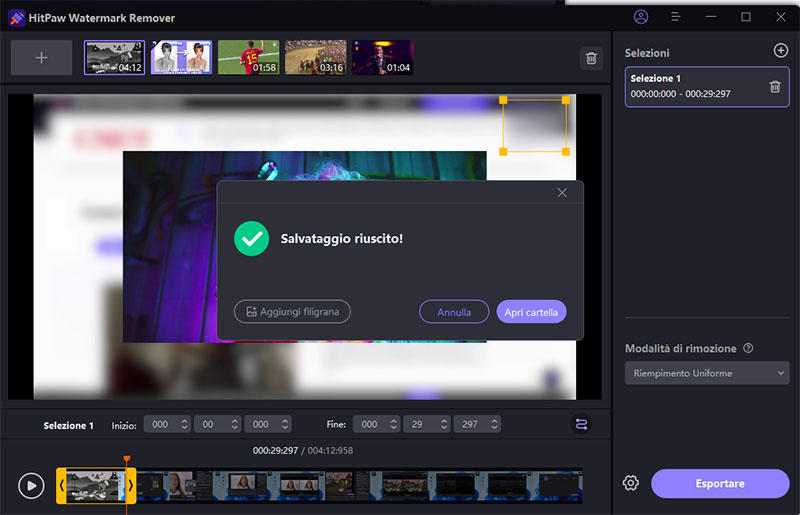Select the soccer video thumbnail 01:58
This screenshot has height=515, width=800.
(248, 58)
